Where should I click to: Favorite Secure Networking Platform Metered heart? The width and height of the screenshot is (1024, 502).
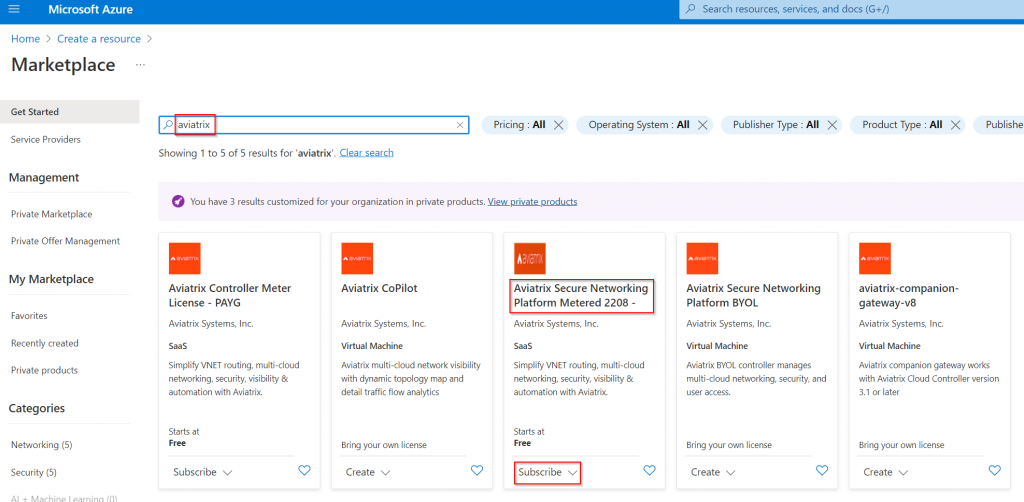tap(649, 470)
